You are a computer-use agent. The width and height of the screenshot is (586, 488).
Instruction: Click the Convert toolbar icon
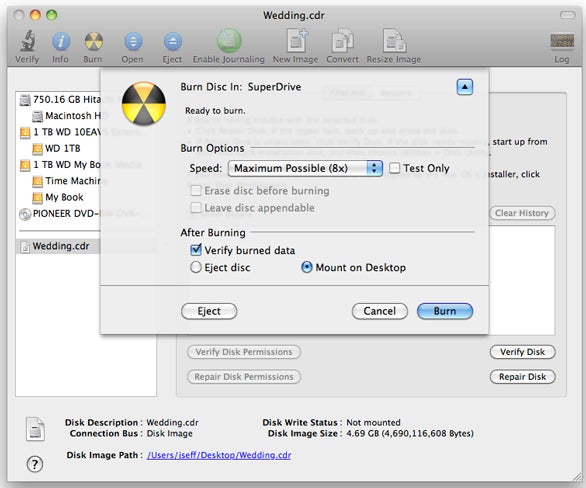click(342, 40)
